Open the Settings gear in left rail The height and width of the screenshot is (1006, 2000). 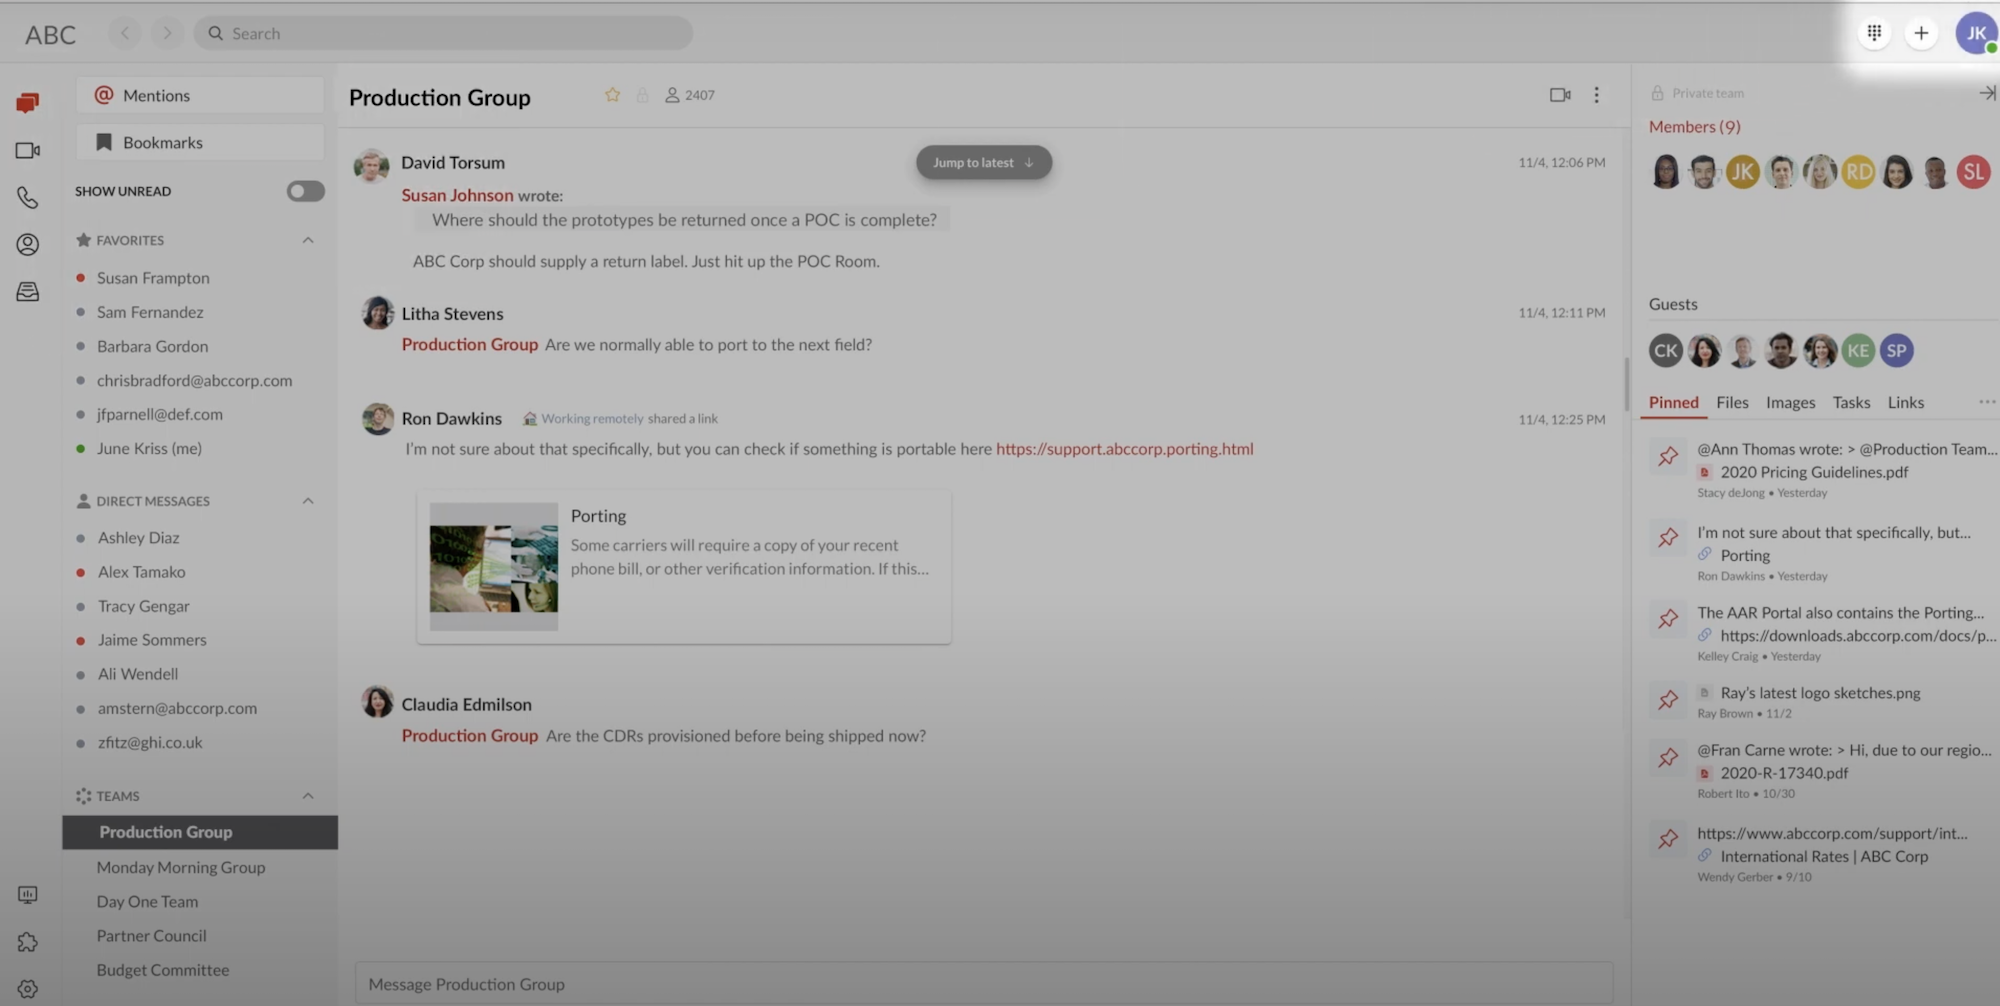tap(28, 989)
